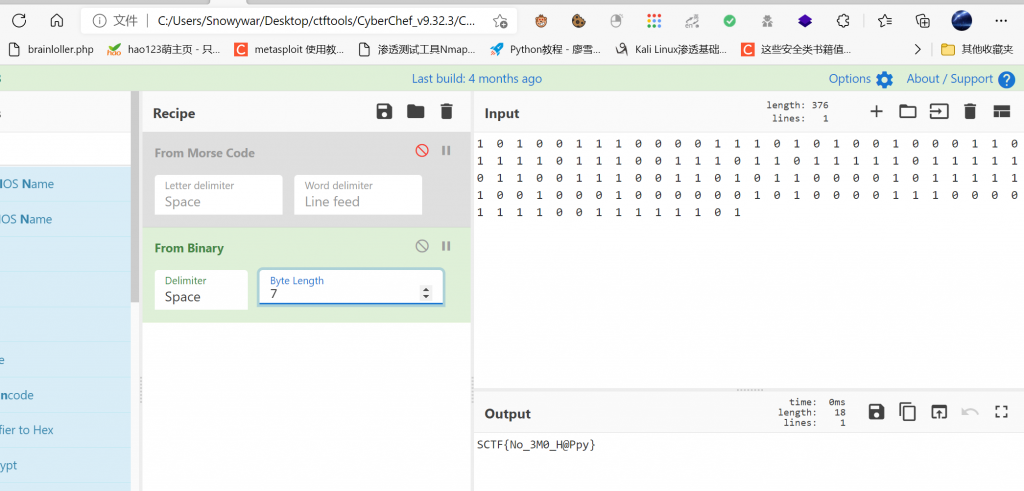This screenshot has height=491, width=1024.
Task: Disable the From Binary operation
Action: [x=422, y=246]
